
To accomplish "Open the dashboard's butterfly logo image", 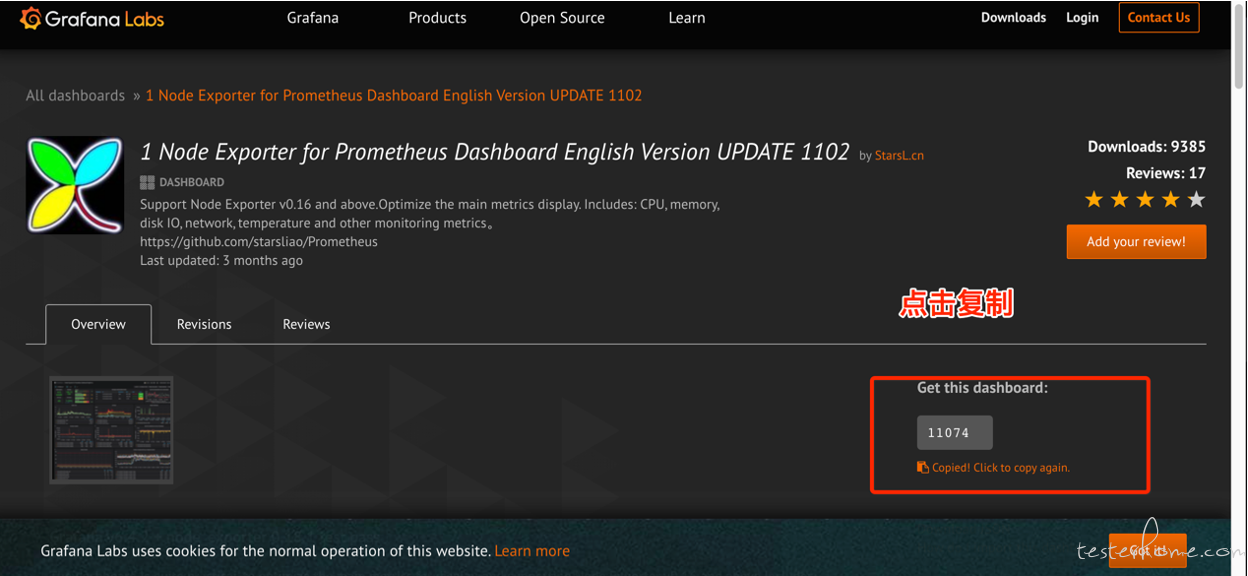I will pyautogui.click(x=75, y=185).
